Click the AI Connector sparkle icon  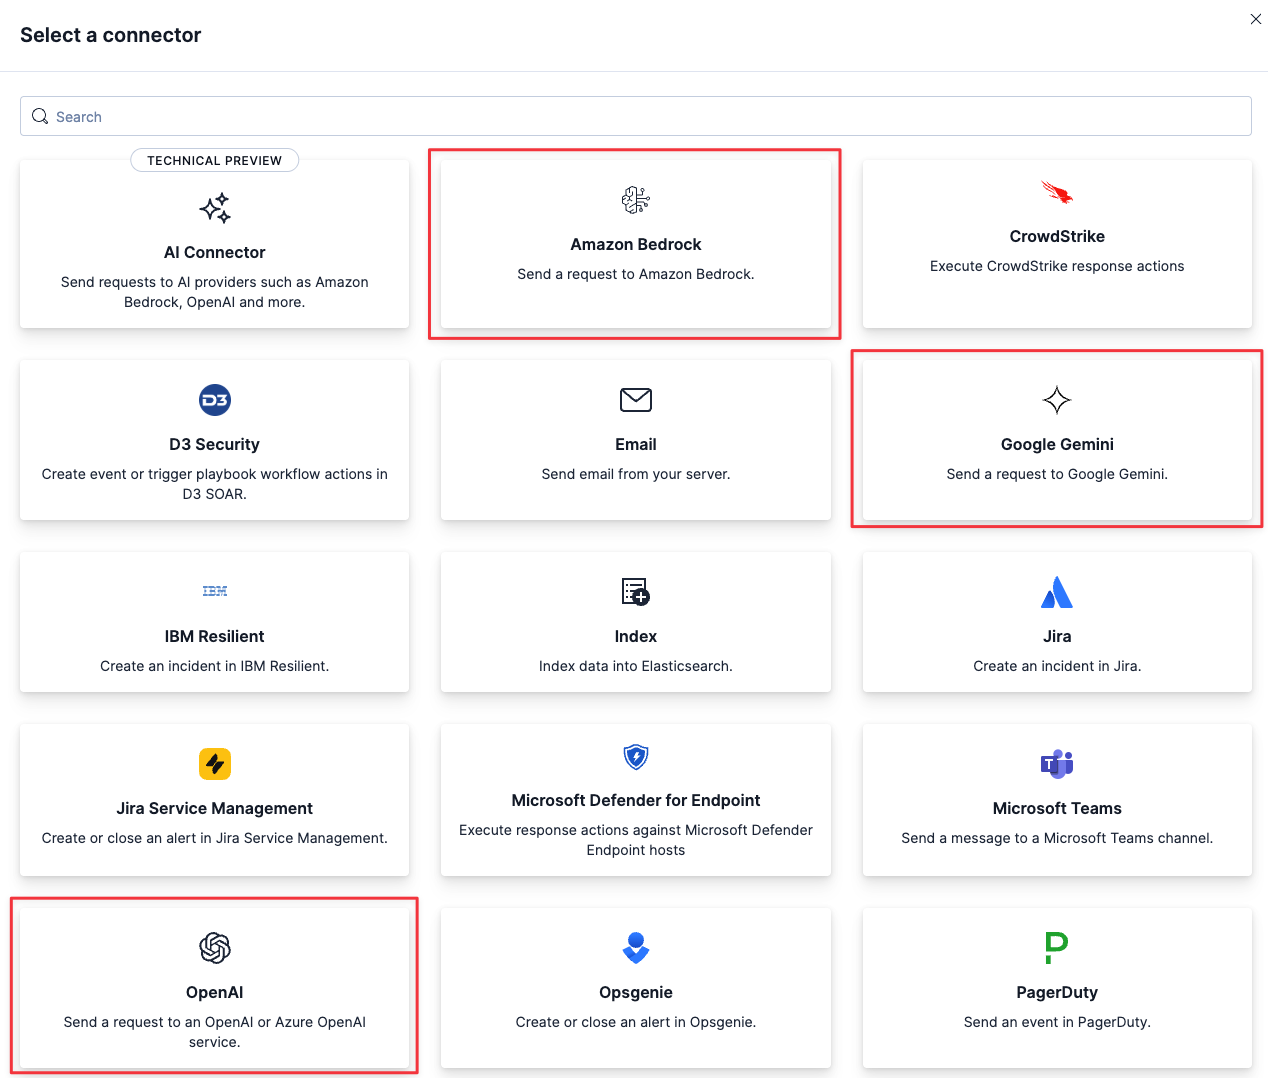[x=215, y=208]
